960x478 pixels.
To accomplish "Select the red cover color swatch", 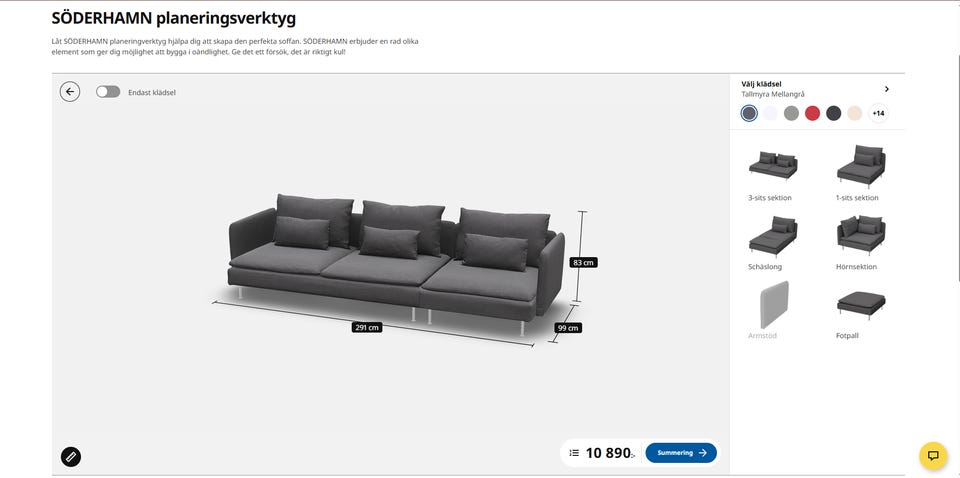I will coord(812,113).
